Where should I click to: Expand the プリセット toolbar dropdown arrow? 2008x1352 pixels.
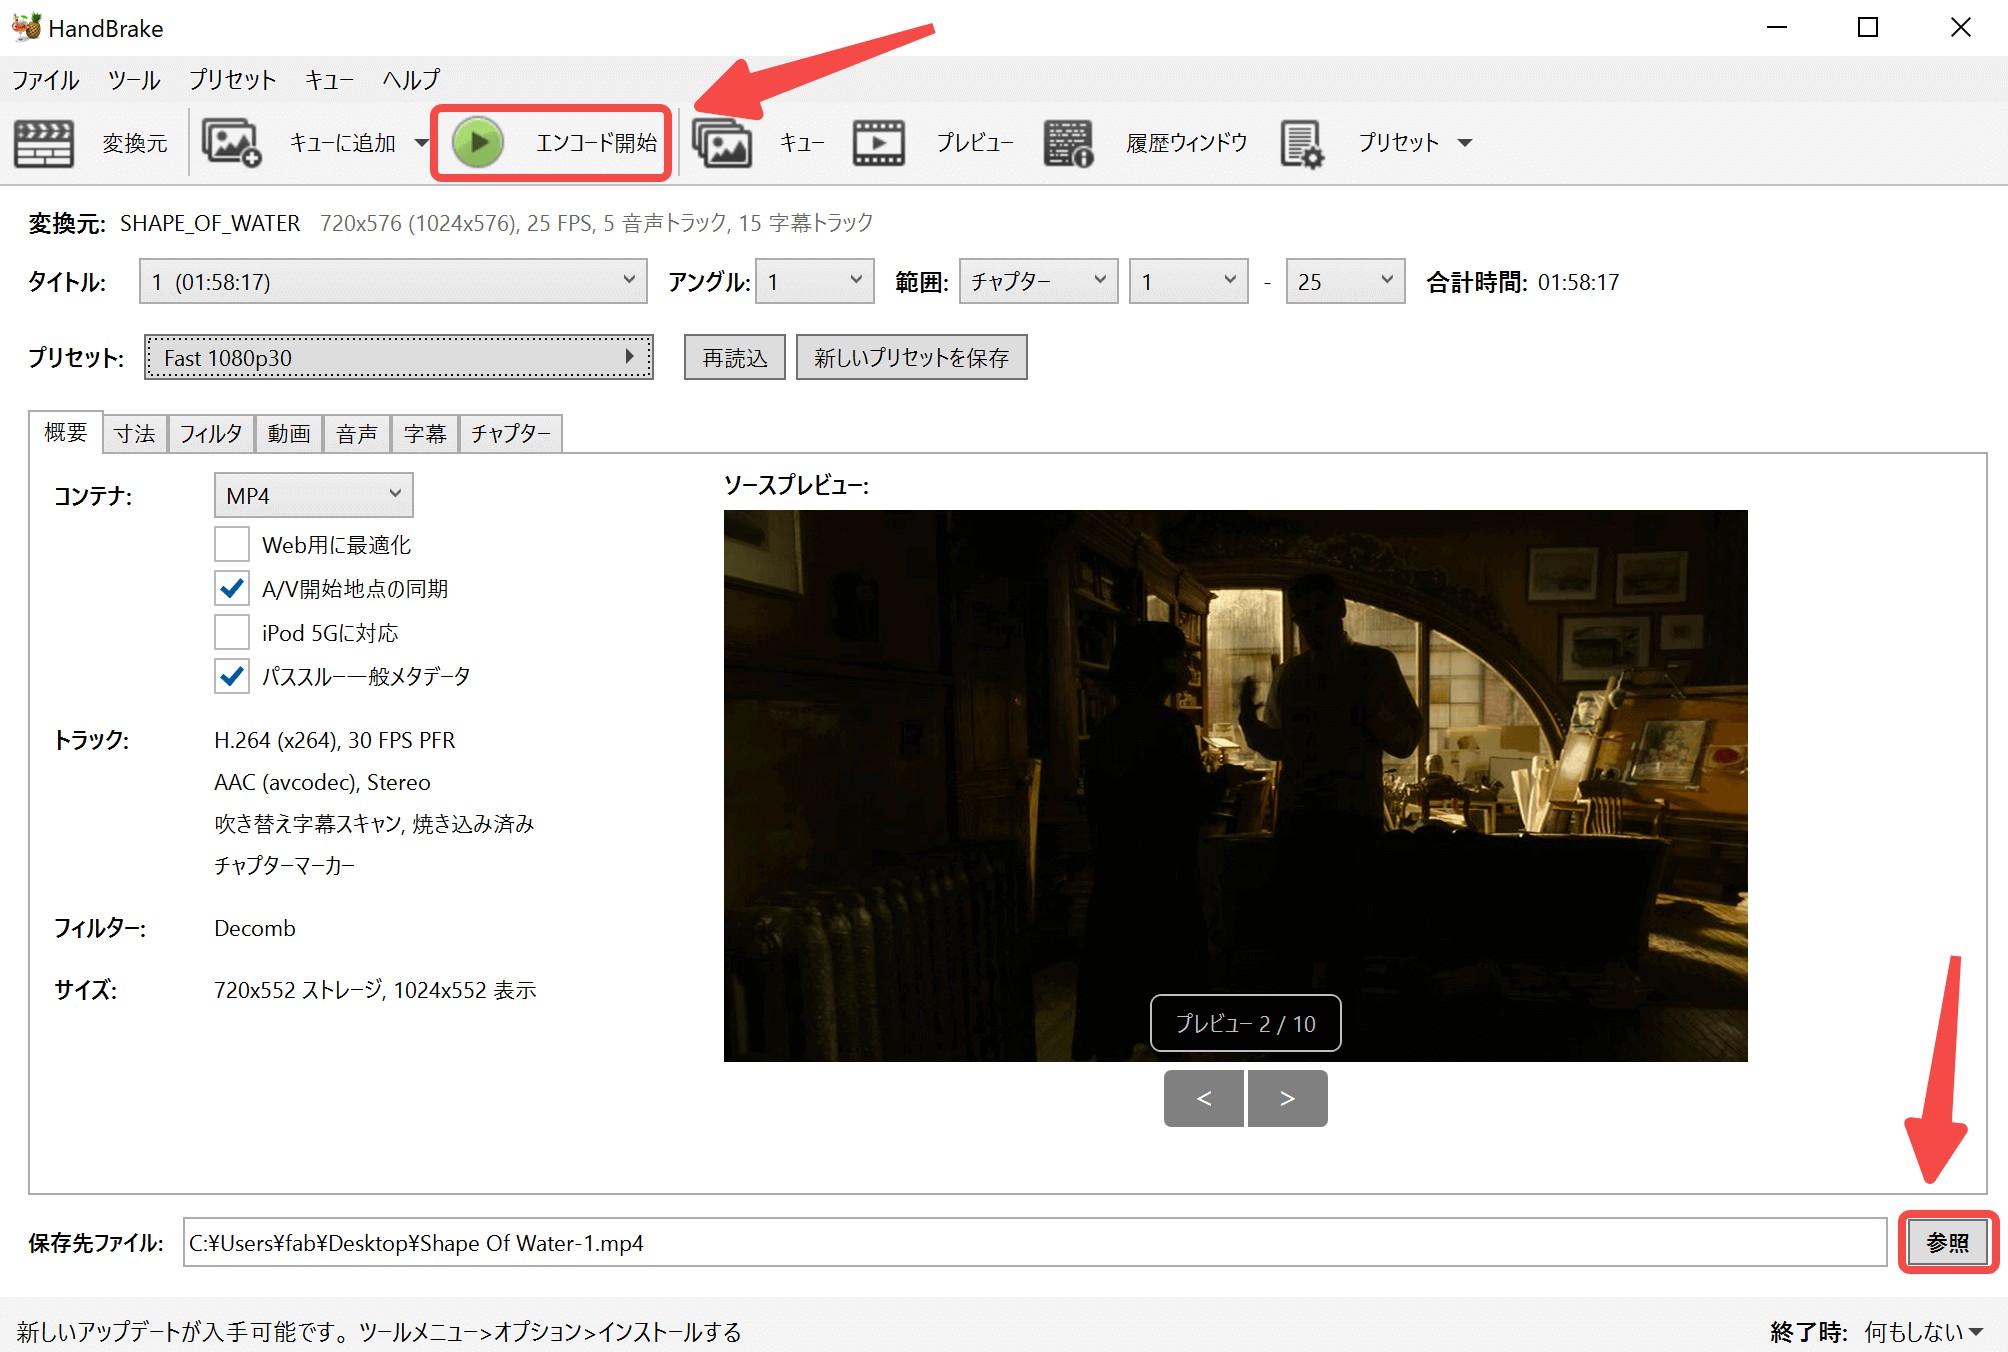click(1465, 143)
